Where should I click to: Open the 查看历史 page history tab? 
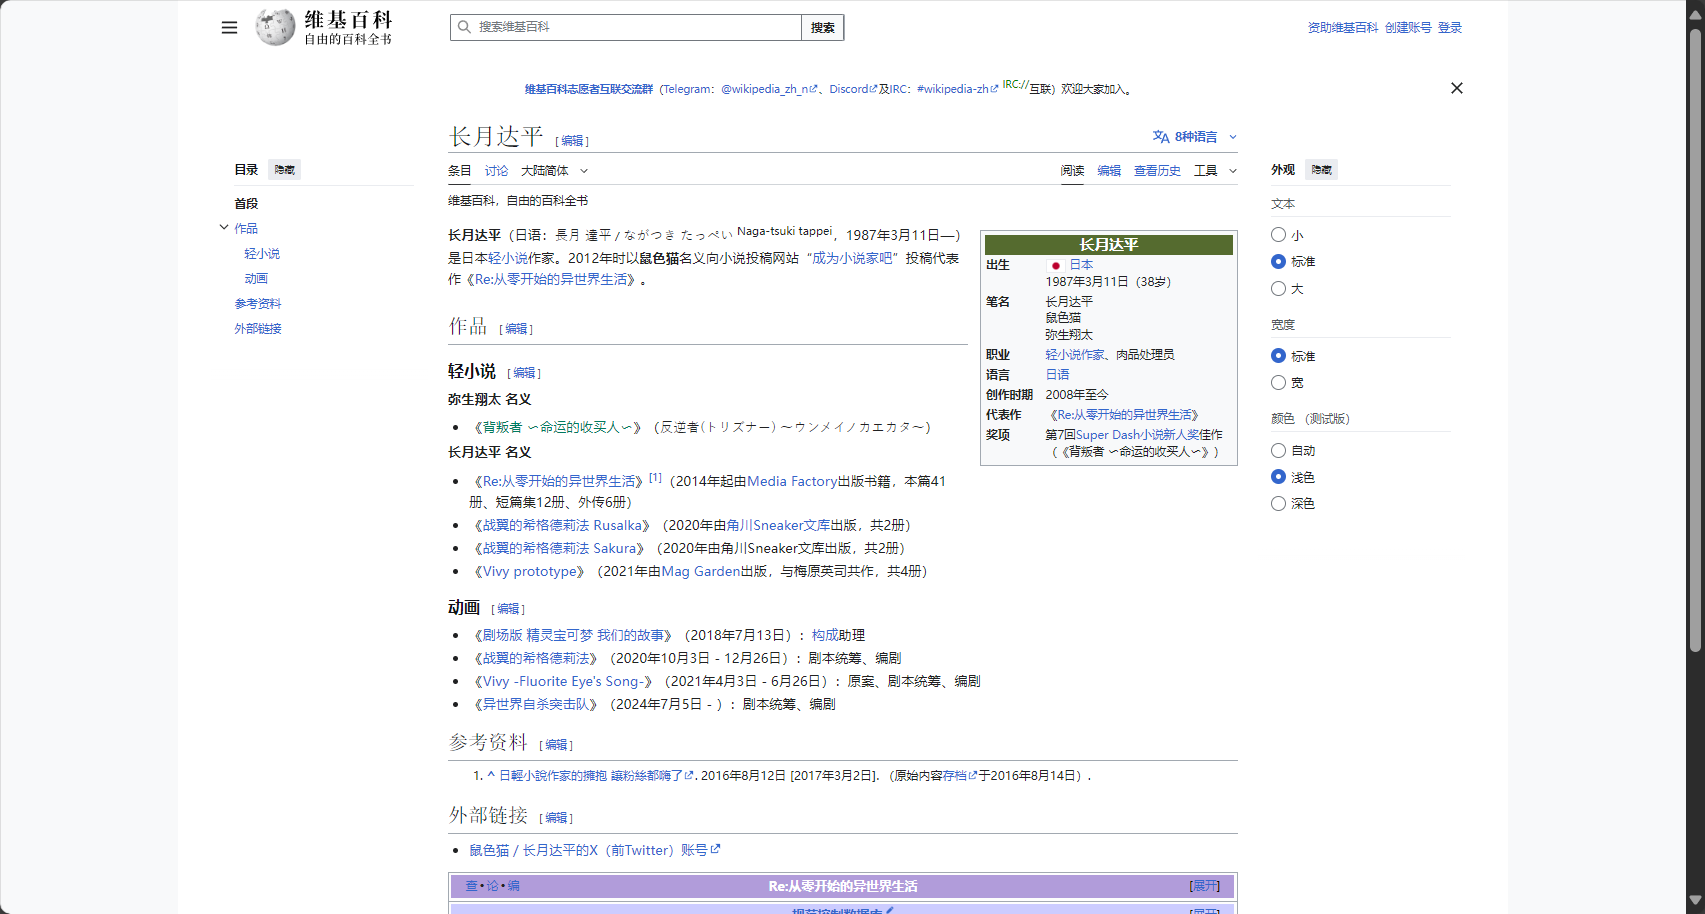point(1157,170)
